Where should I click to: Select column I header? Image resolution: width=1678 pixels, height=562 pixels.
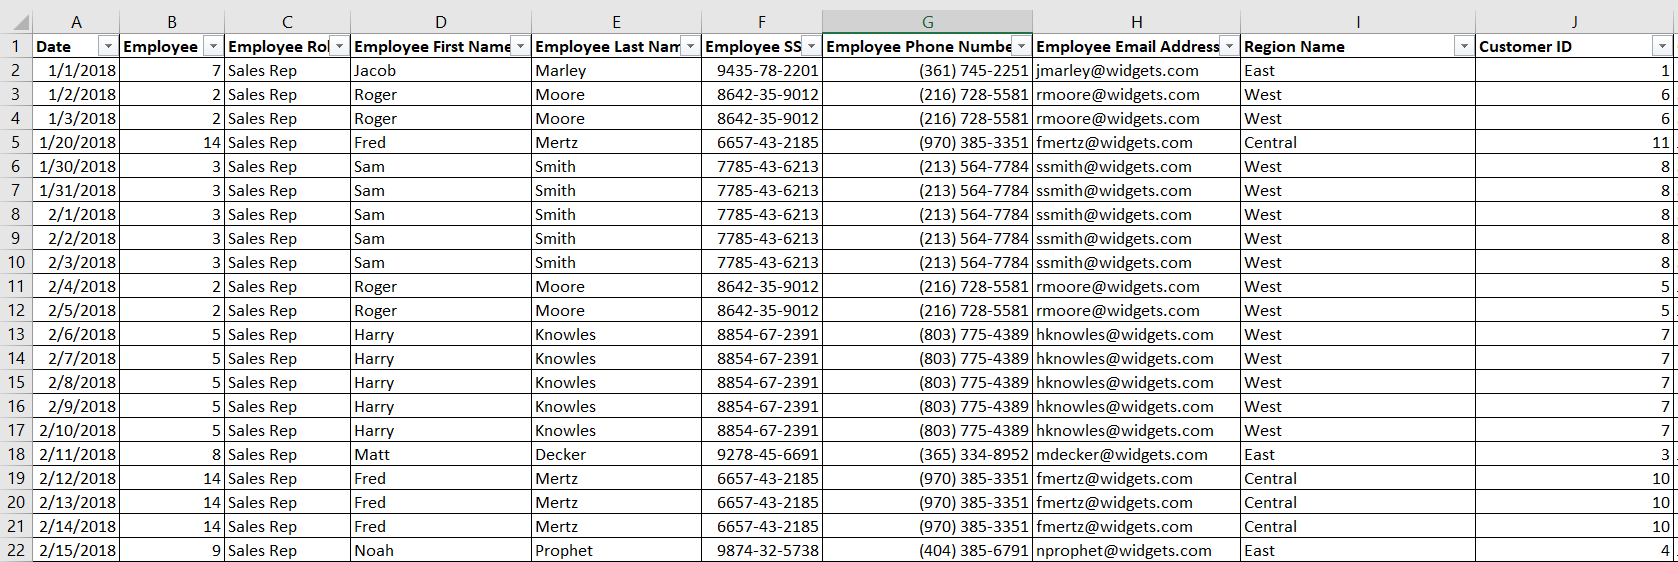point(1358,22)
